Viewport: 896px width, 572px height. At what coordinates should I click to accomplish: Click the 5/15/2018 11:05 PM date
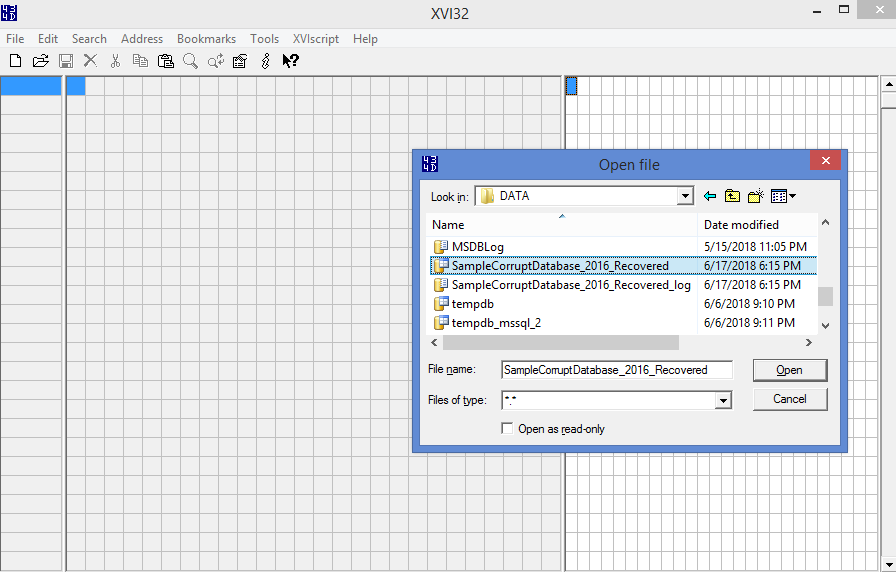point(755,247)
